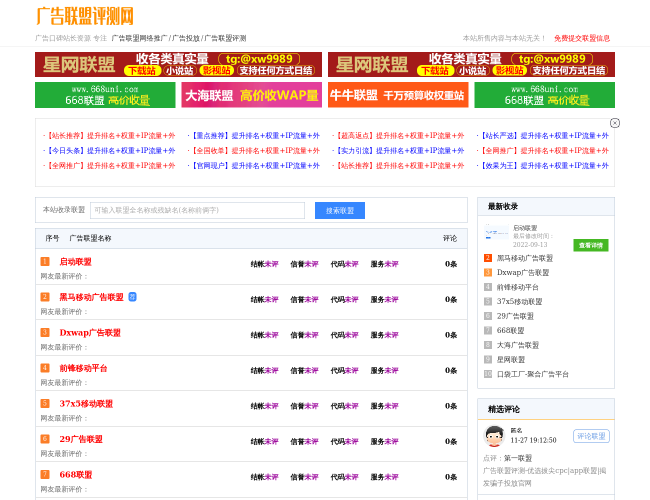Screen dimensions: 650x500
Task: Focus the alliance name search field
Action: pos(197,210)
